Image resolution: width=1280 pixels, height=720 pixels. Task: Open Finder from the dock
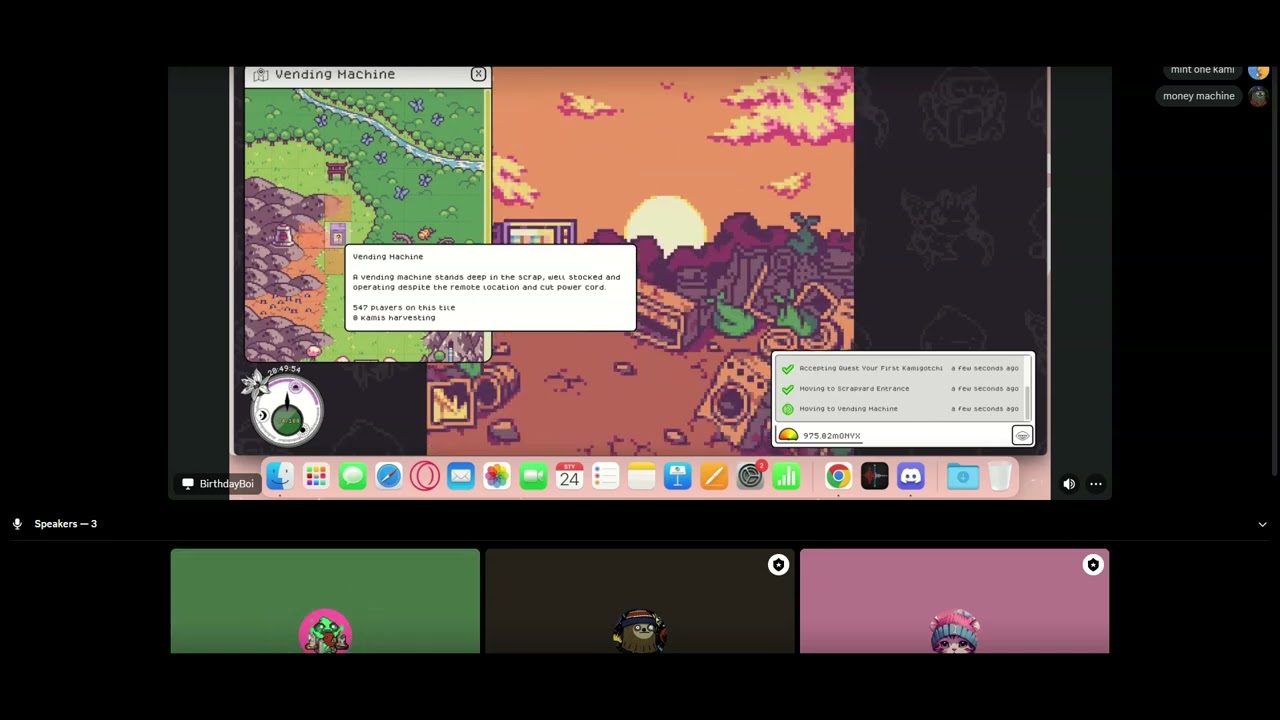280,477
